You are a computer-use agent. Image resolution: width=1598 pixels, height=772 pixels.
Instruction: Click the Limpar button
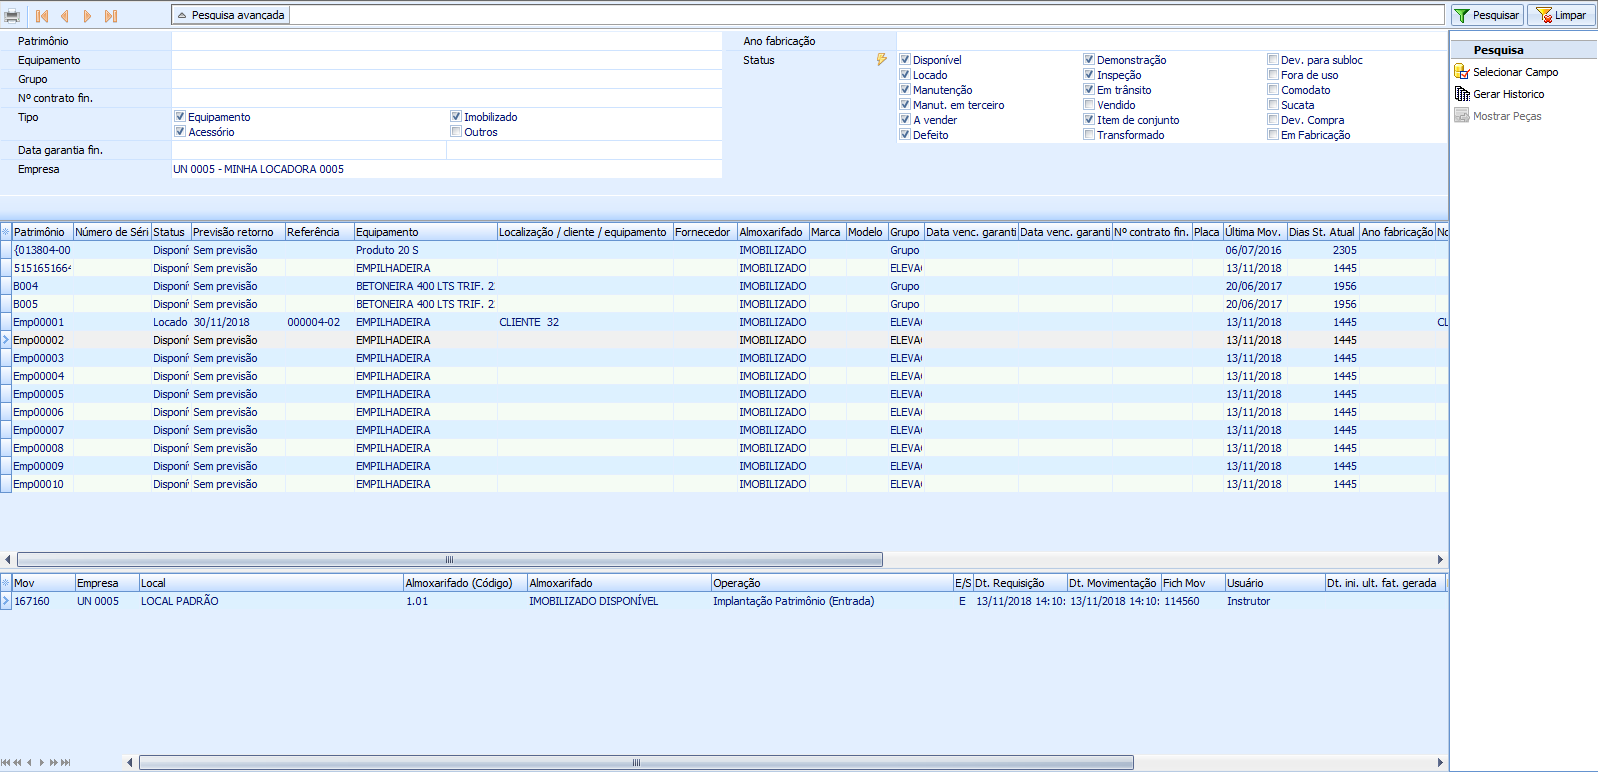coord(1561,15)
